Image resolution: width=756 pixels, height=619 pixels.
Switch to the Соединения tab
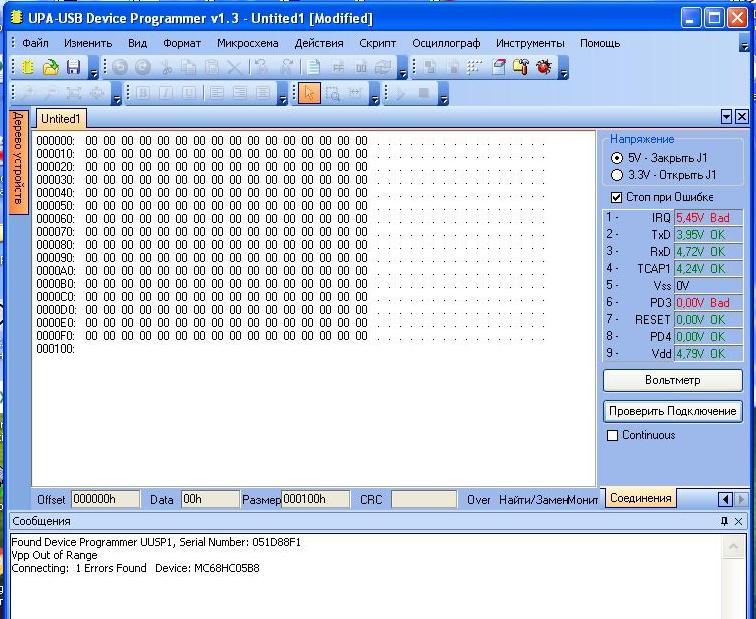[x=640, y=498]
